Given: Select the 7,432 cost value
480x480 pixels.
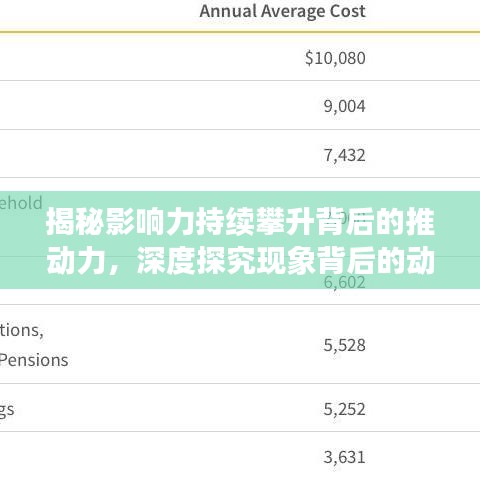Looking at the screenshot, I should 345,155.
